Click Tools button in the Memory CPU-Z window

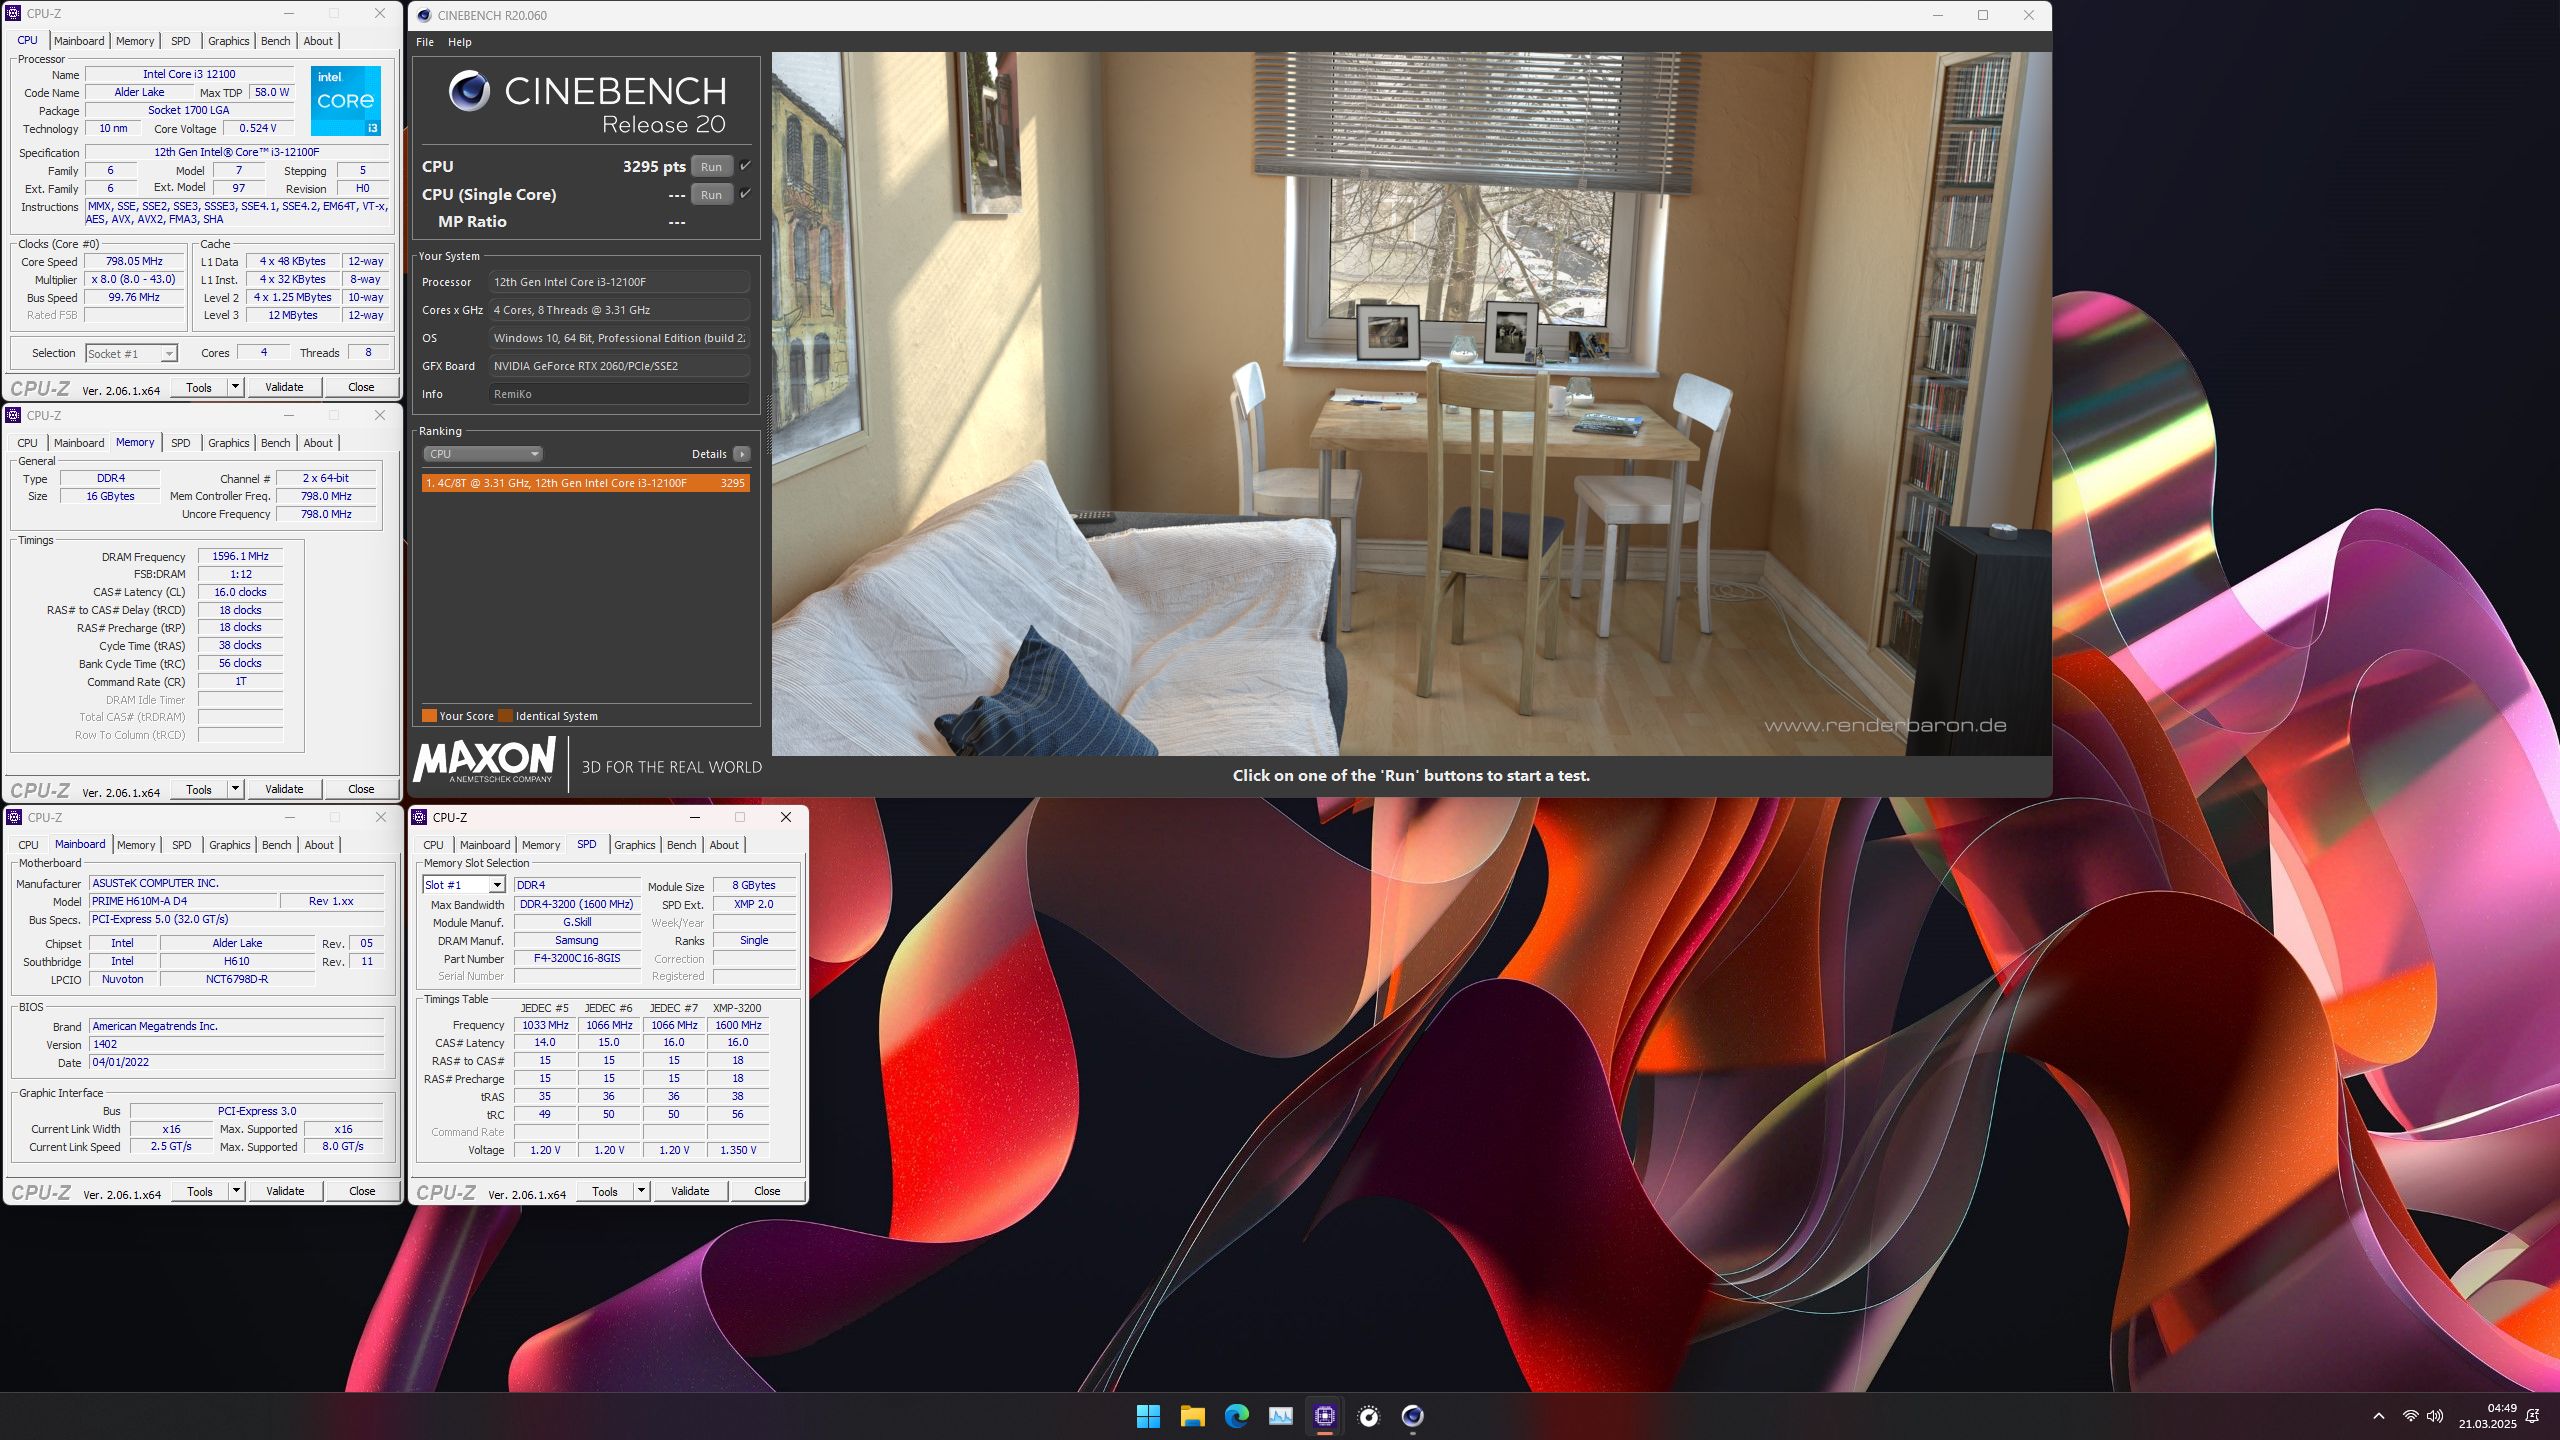pos(199,789)
